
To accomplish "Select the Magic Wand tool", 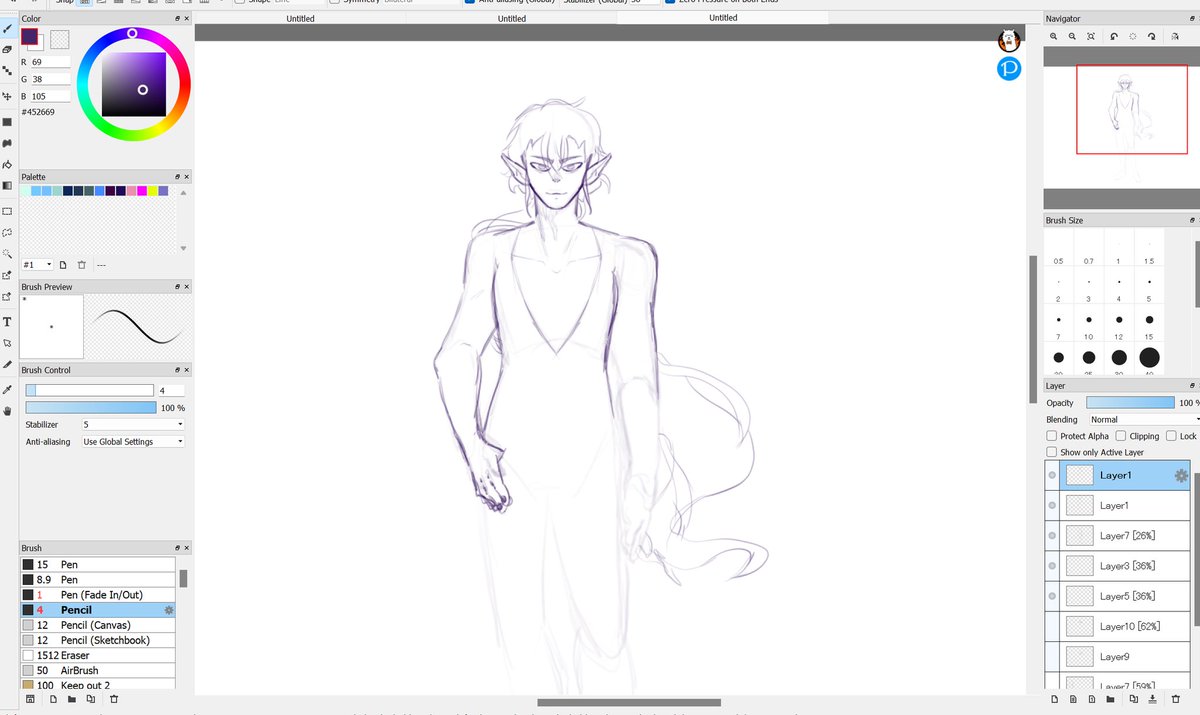I will coord(7,254).
